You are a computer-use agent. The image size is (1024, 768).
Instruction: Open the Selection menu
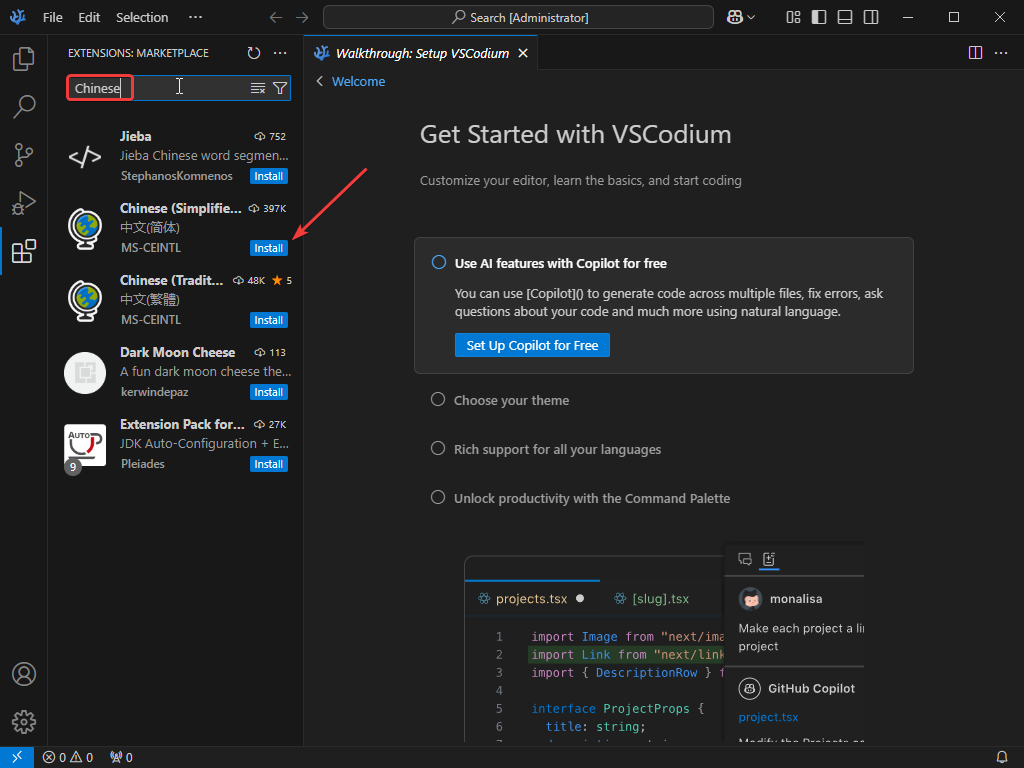click(142, 17)
